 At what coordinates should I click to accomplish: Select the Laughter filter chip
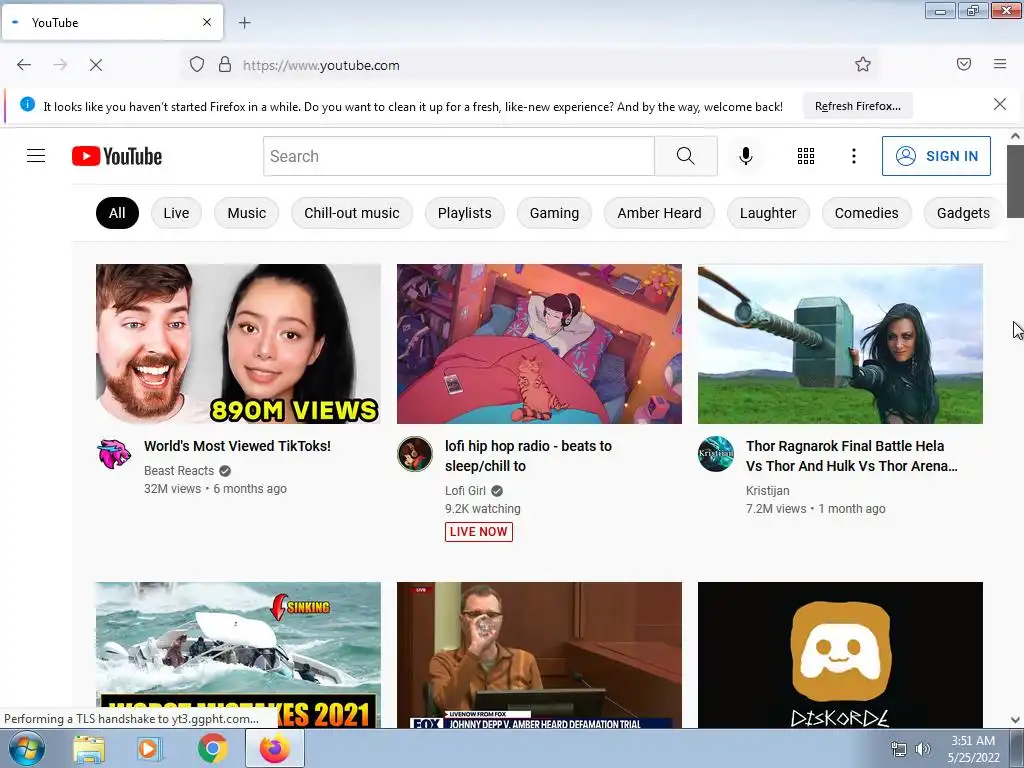coord(768,213)
